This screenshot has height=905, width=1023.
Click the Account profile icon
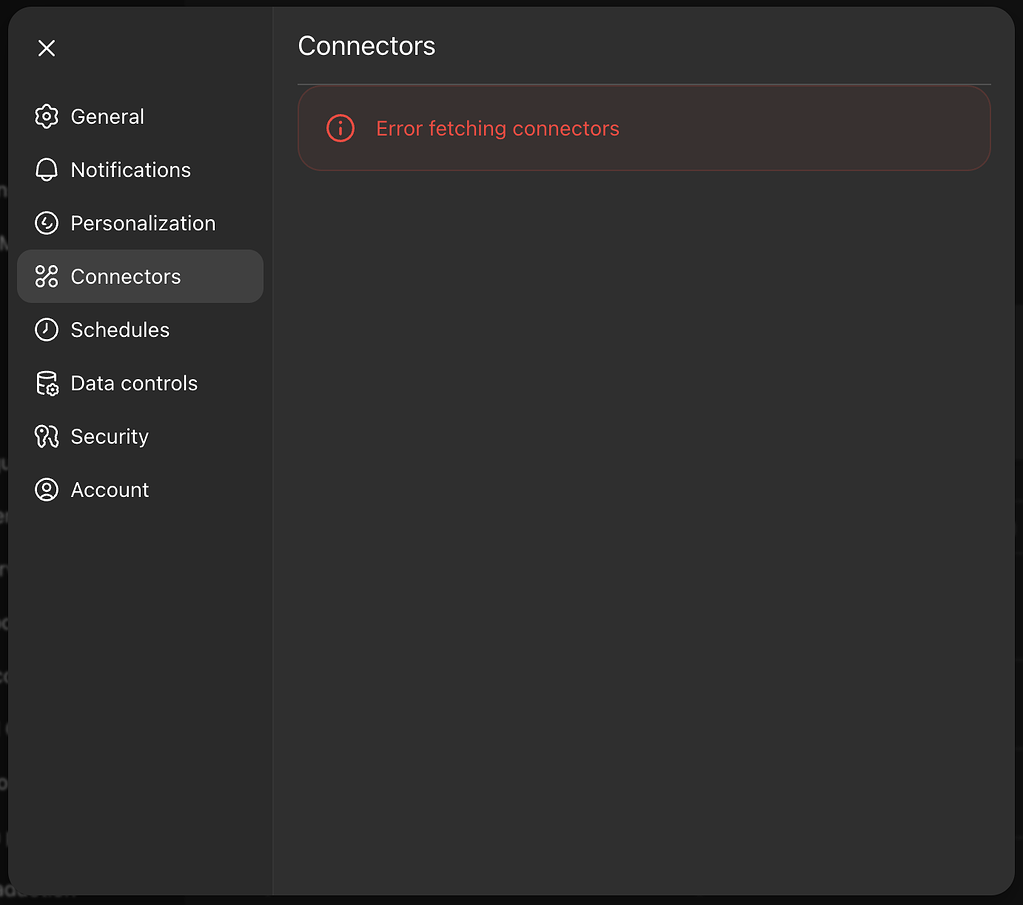(x=46, y=489)
